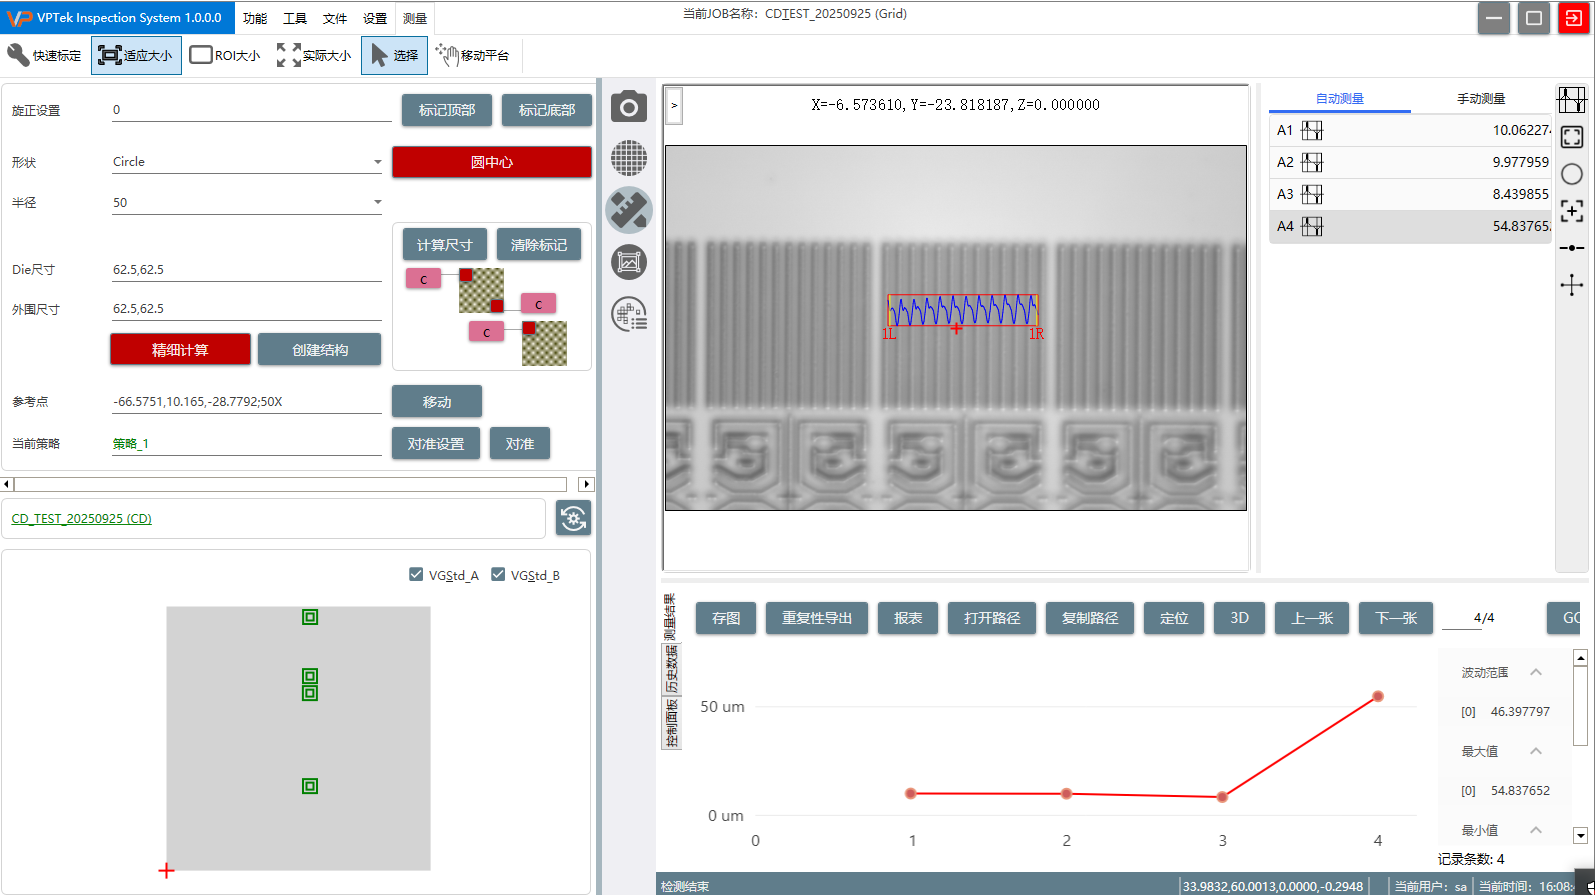Click the horizontal scrollbar under settings panel
Screen dimensions: 1595x895
290,485
